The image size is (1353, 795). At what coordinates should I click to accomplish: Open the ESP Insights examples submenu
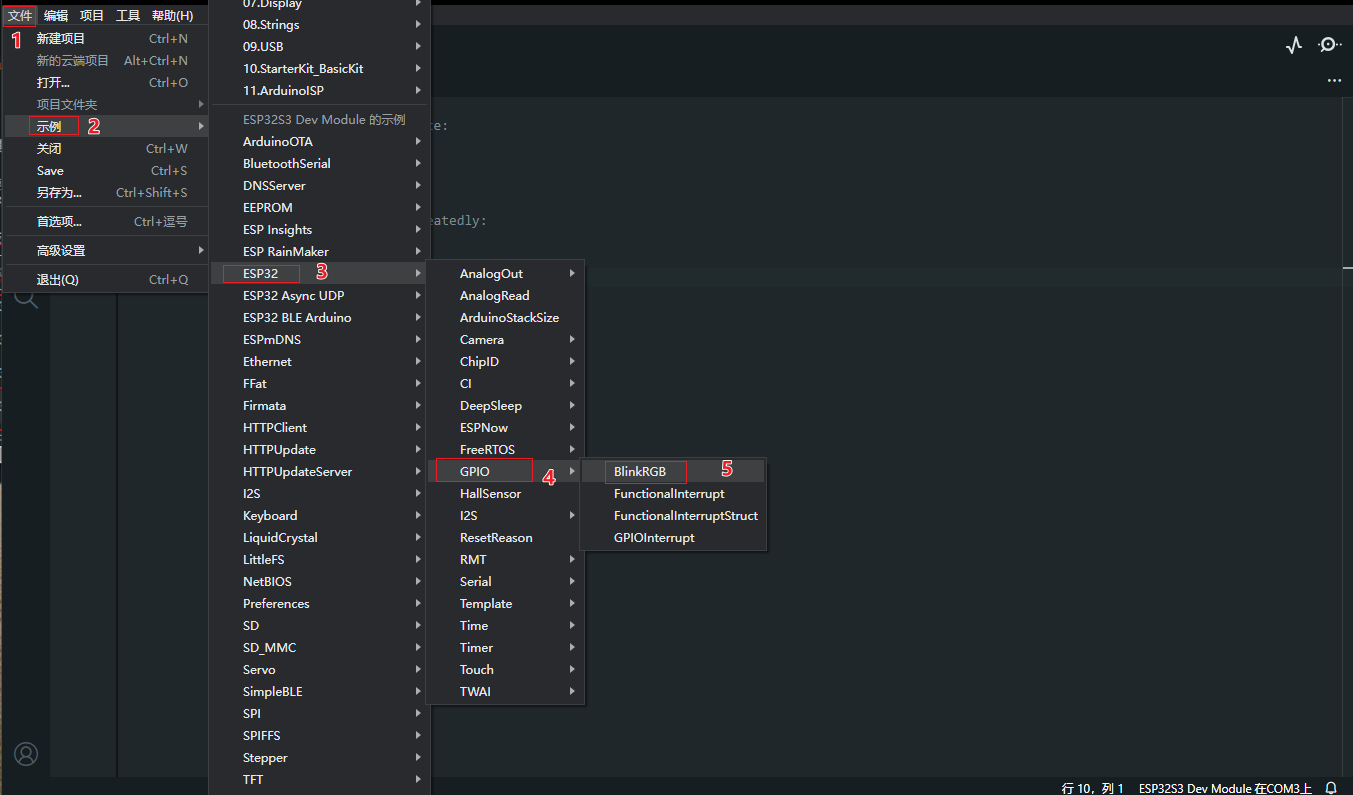click(x=319, y=230)
